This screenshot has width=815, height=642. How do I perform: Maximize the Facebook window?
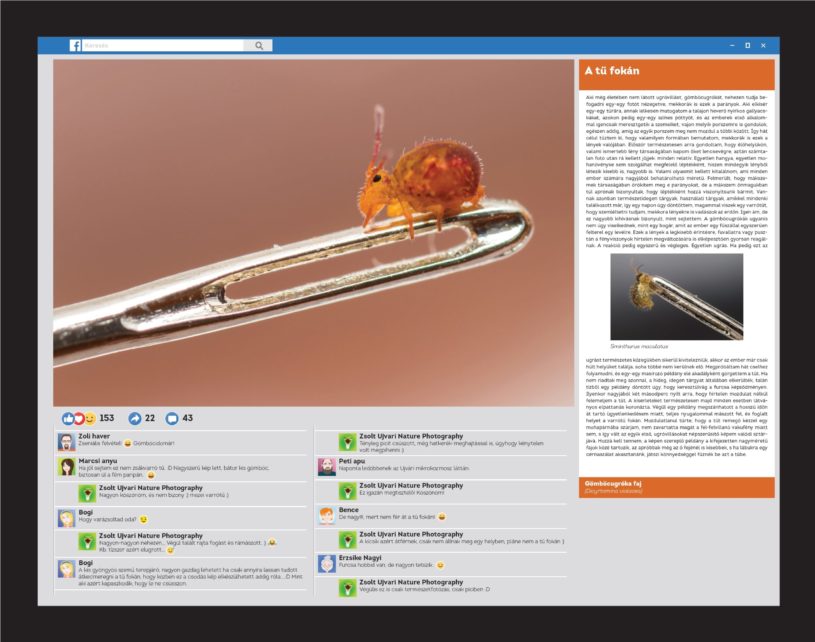(747, 46)
